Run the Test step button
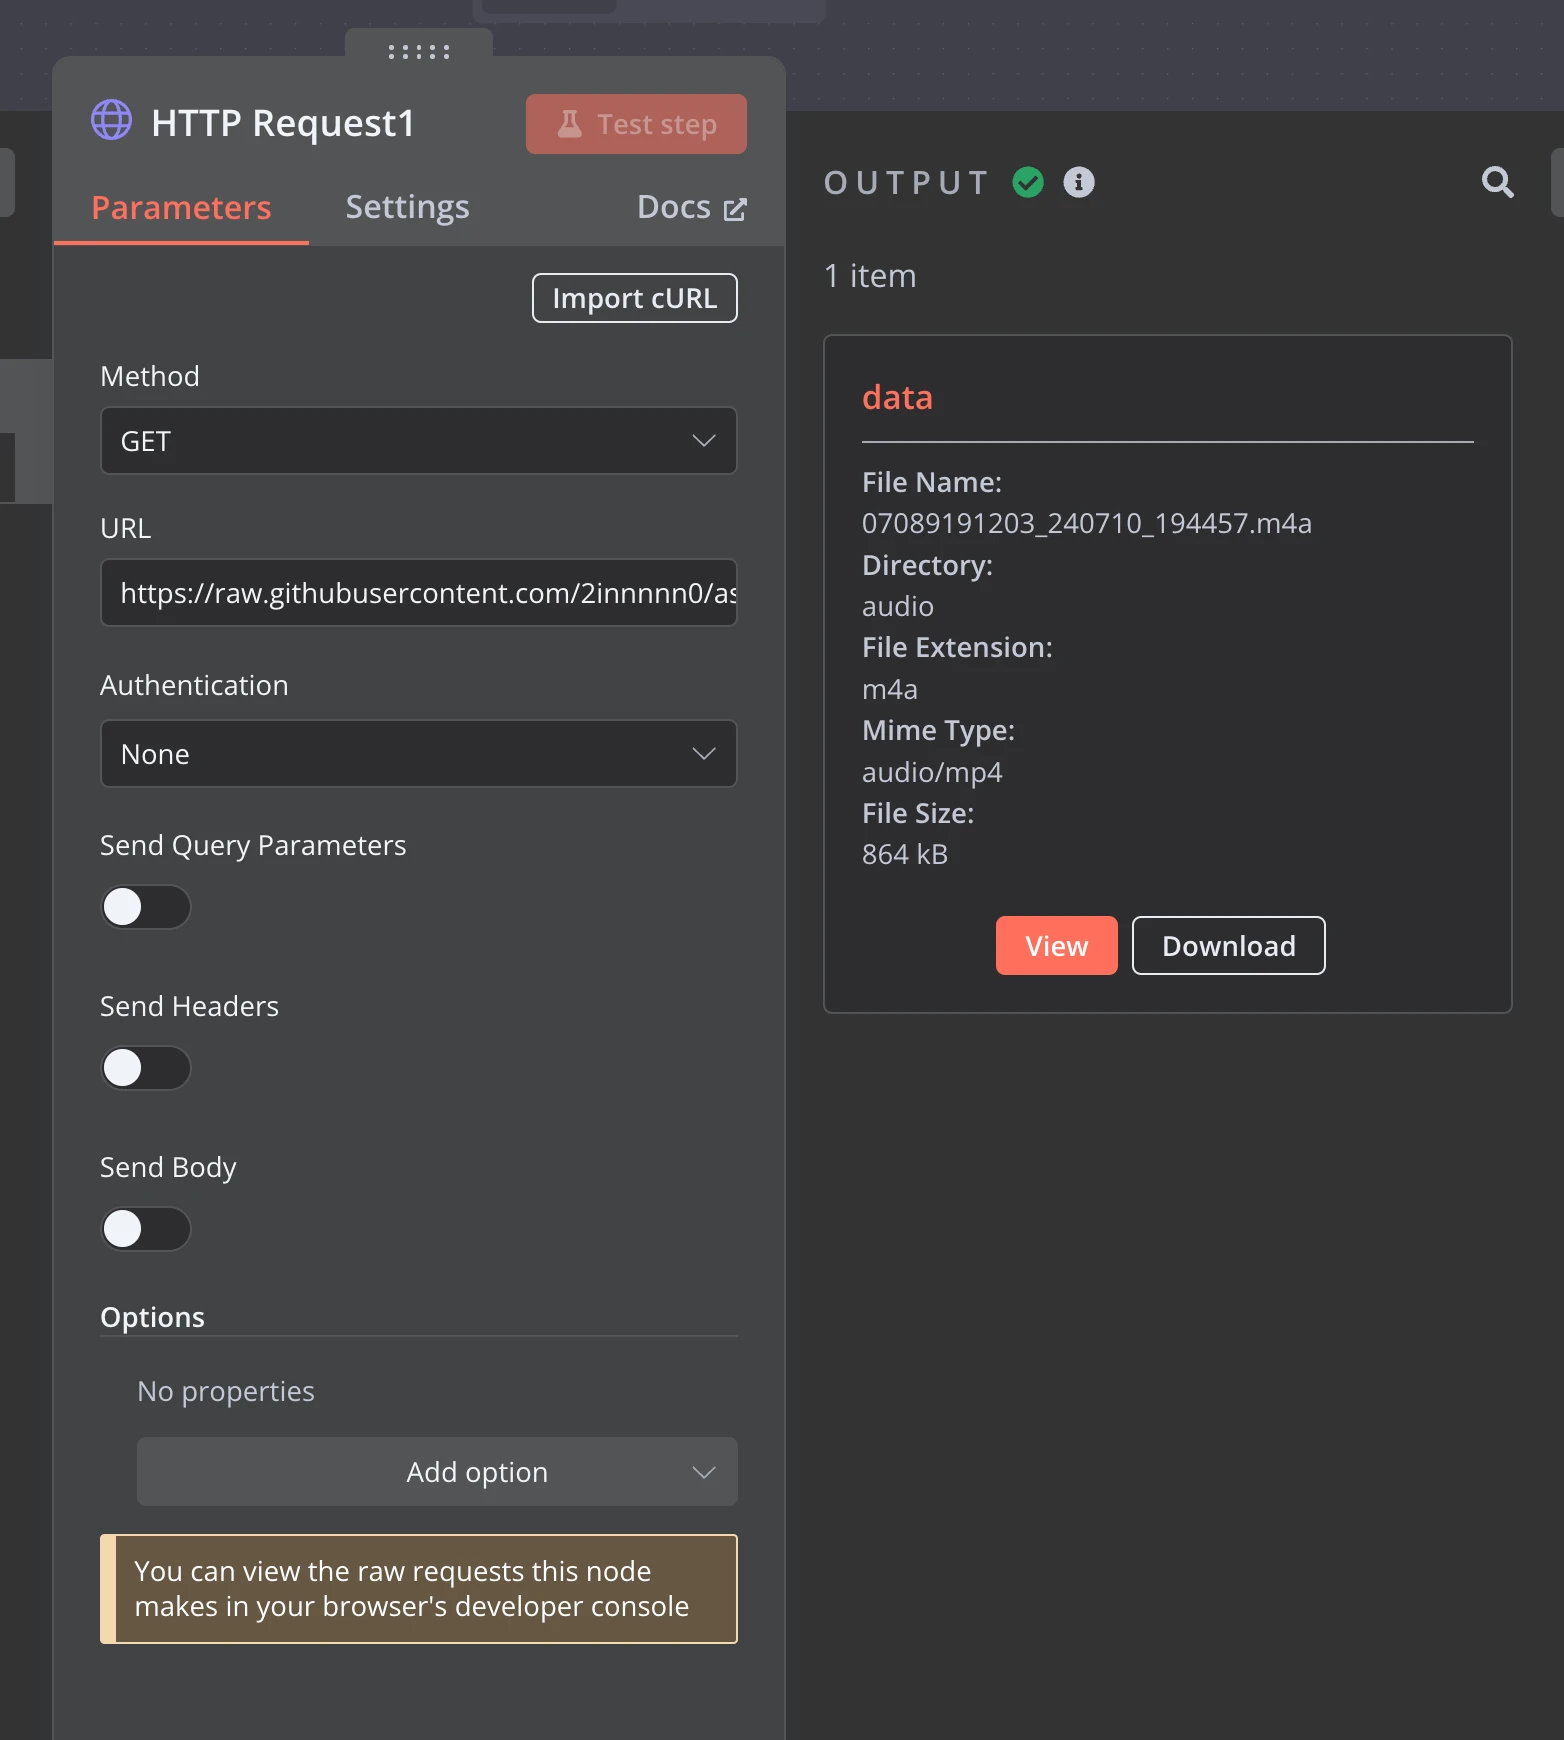 click(x=636, y=124)
